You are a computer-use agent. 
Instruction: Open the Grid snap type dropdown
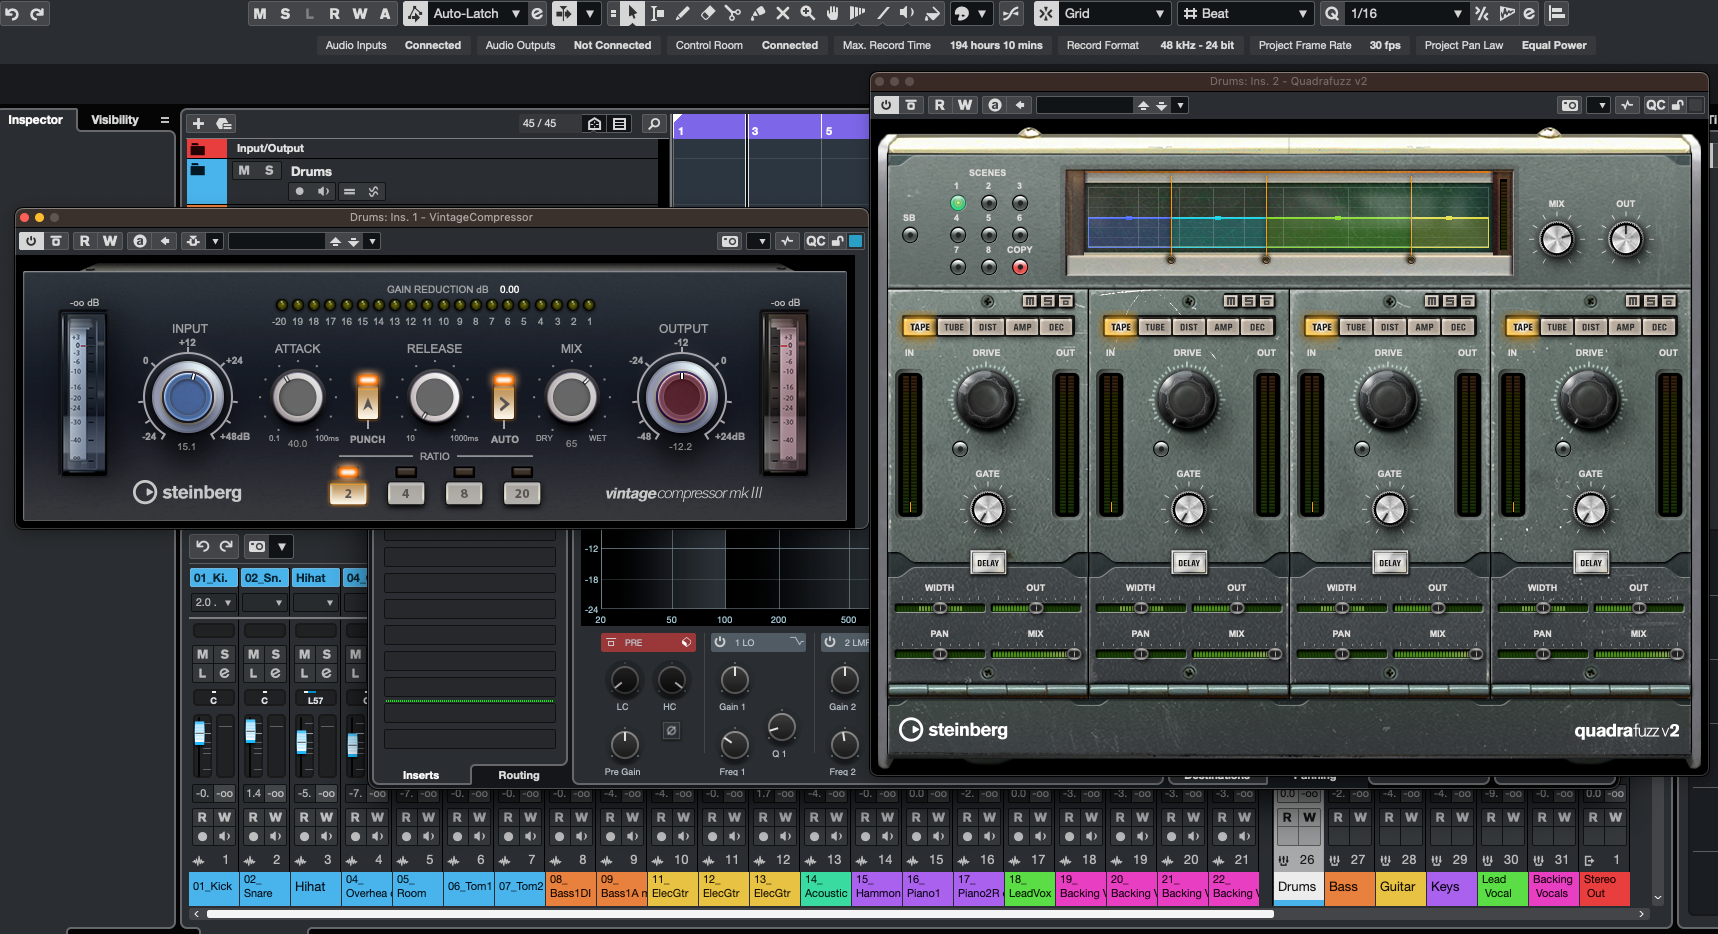[x=1160, y=13]
